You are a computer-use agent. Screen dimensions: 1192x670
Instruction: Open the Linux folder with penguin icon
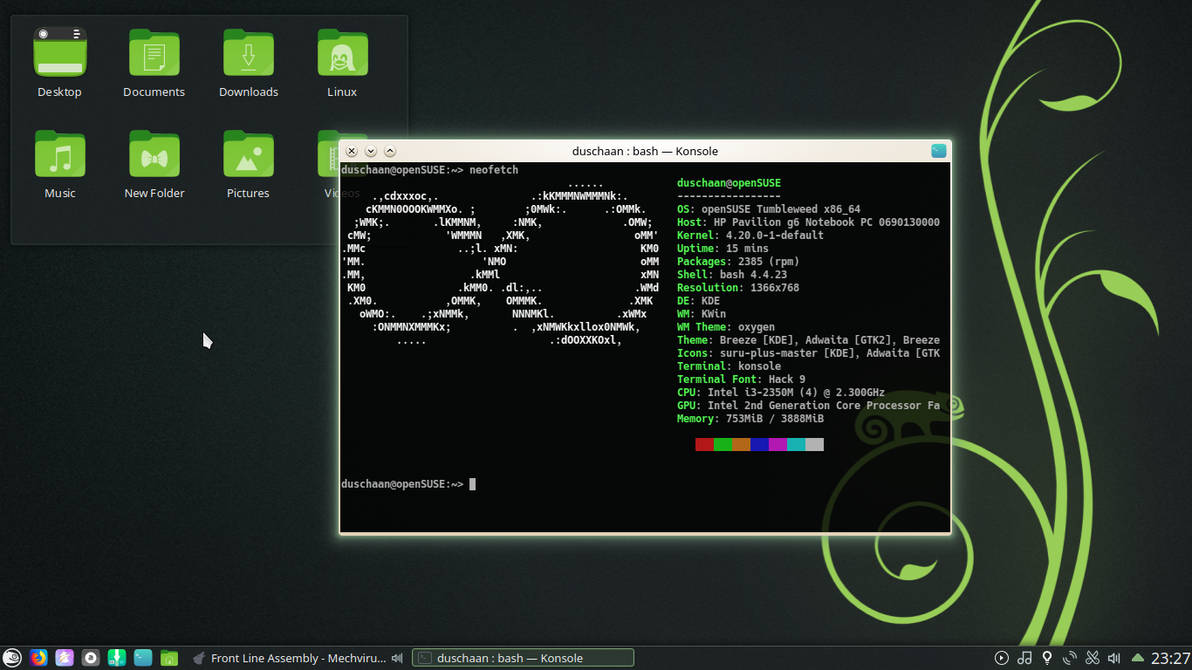point(342,53)
